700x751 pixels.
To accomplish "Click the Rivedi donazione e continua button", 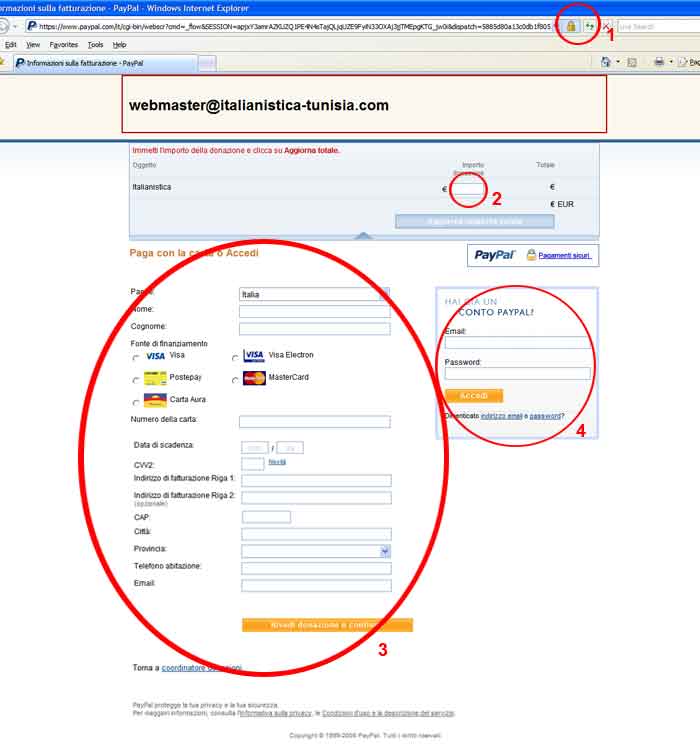I will (x=327, y=625).
